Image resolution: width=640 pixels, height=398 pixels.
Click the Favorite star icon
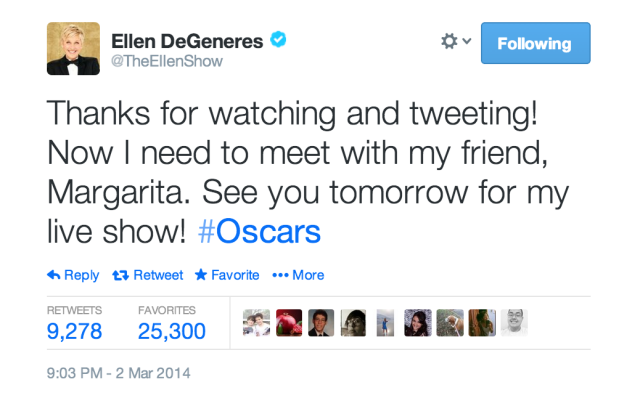[201, 275]
